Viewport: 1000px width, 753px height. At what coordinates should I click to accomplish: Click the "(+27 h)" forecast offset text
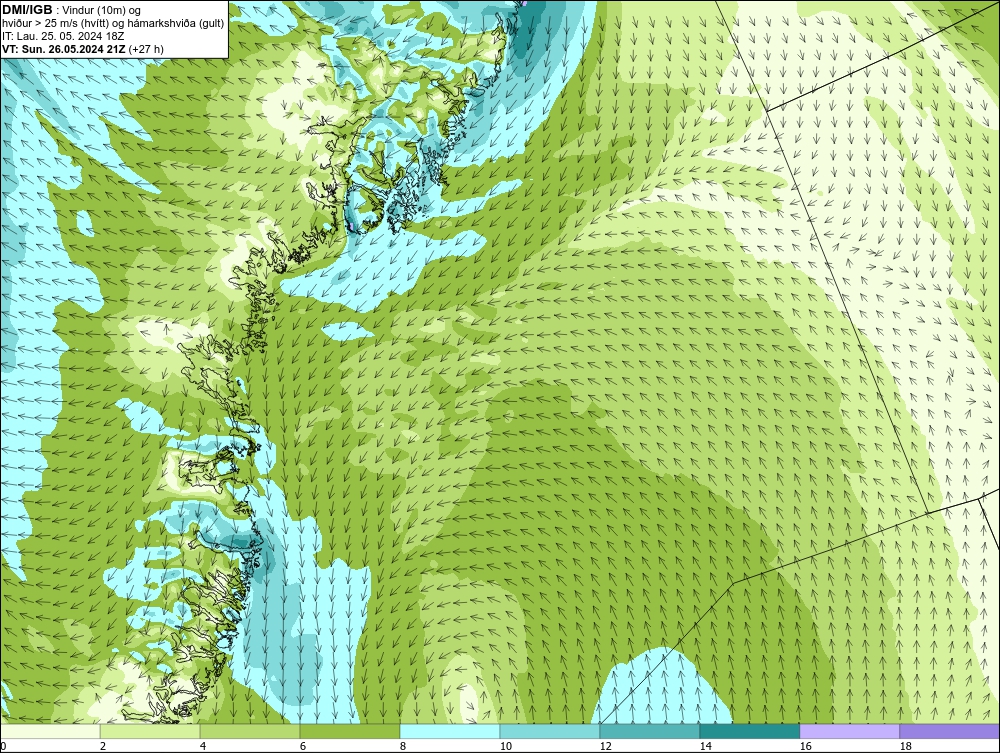[x=146, y=49]
